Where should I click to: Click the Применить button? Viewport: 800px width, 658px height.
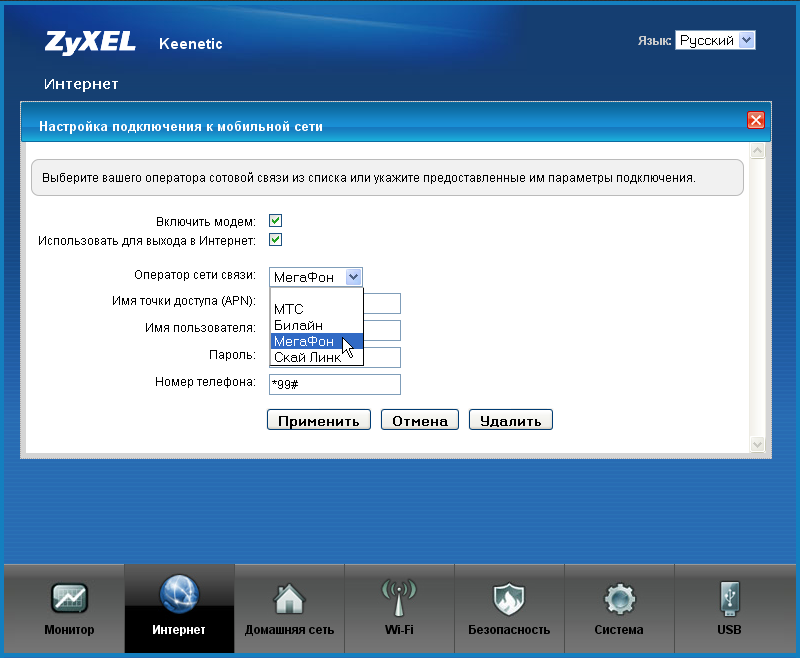pyautogui.click(x=319, y=420)
